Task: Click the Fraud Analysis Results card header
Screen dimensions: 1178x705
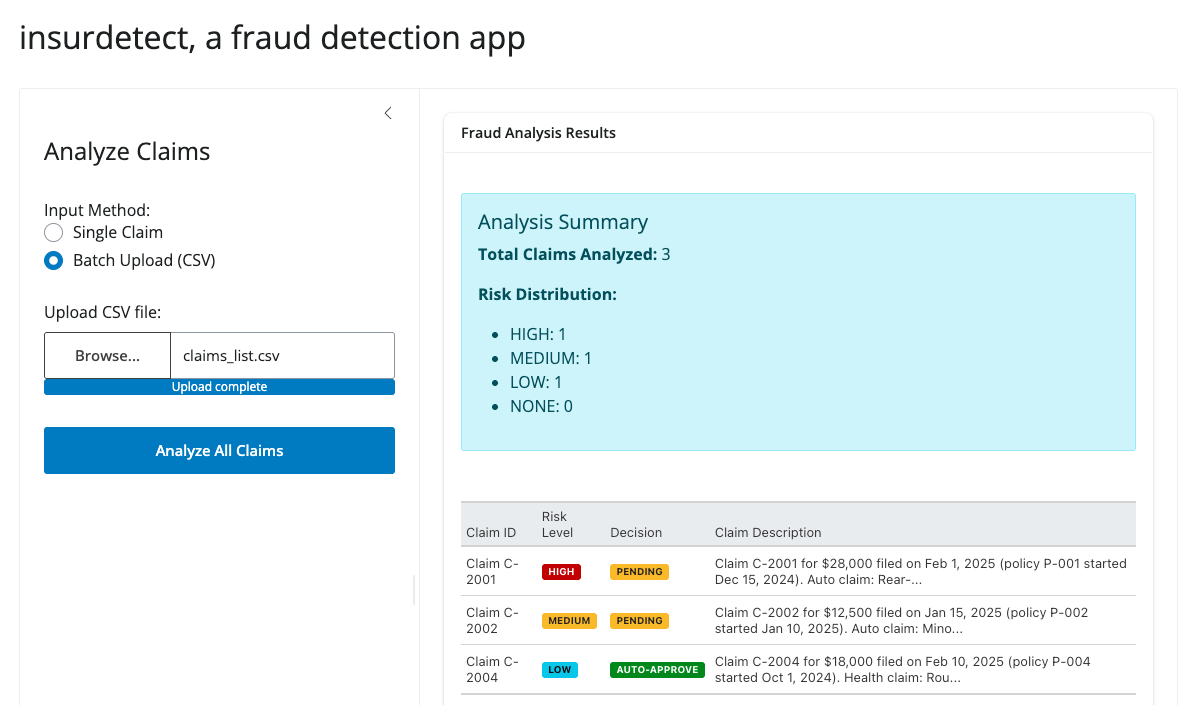Action: click(538, 133)
